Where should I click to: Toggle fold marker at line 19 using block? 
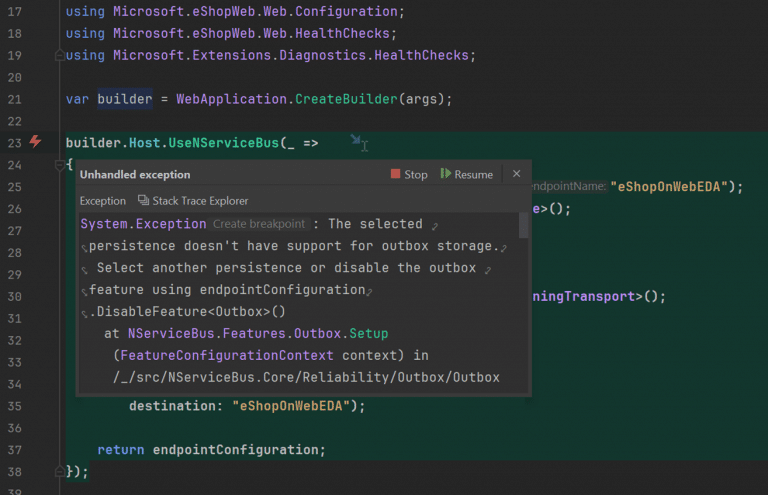(x=59, y=55)
